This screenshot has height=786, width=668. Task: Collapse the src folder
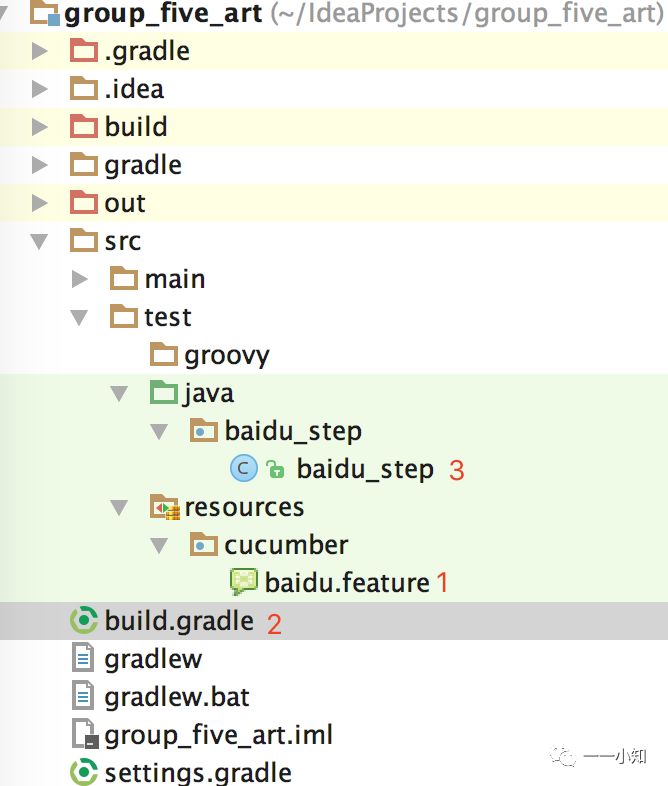[40, 241]
